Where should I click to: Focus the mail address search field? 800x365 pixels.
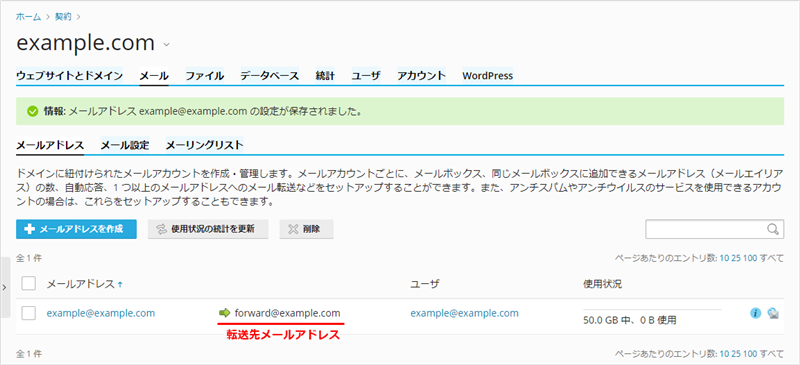[x=715, y=229]
